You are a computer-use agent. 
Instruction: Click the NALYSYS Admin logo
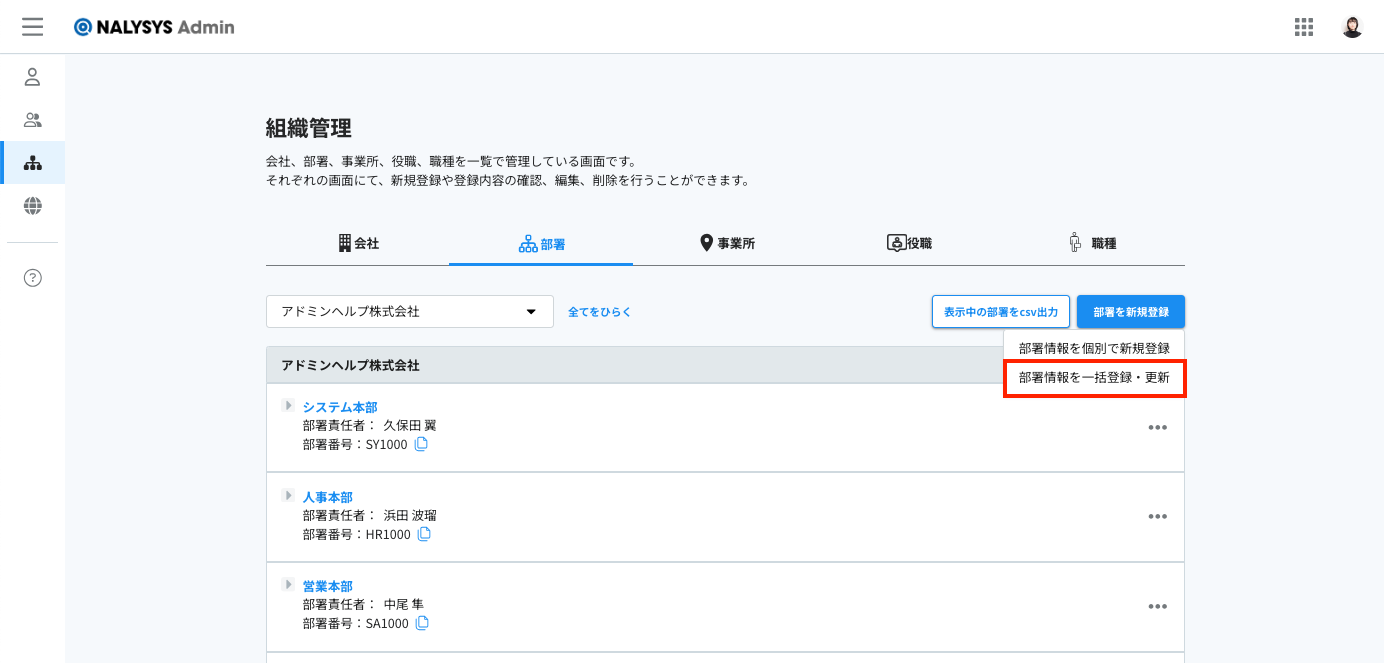coord(154,27)
